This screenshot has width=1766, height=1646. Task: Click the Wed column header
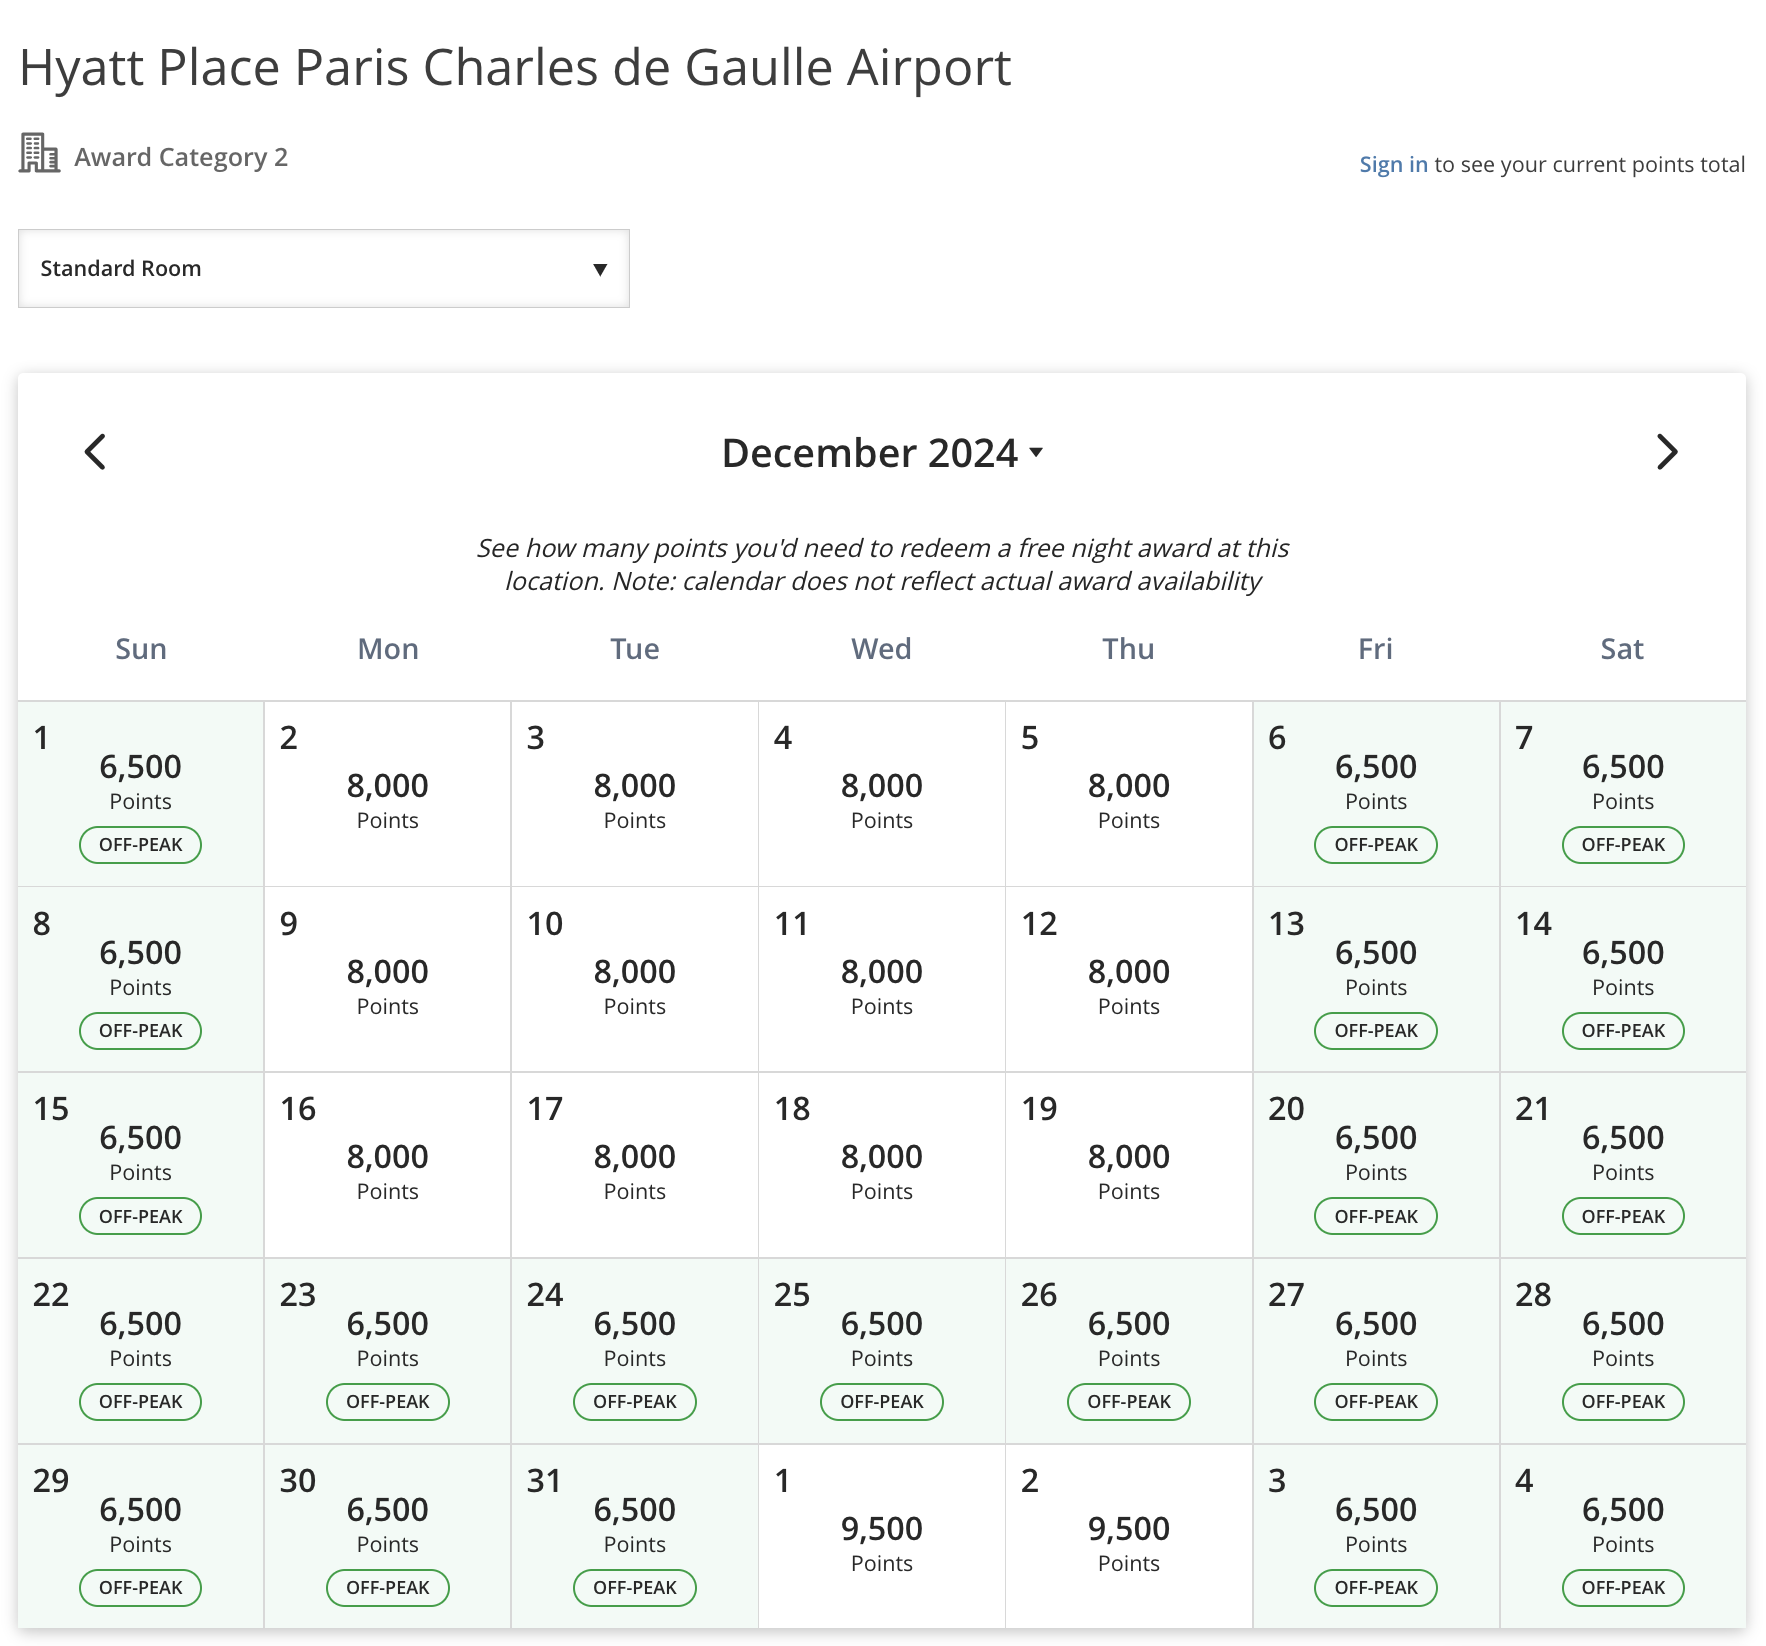click(882, 649)
